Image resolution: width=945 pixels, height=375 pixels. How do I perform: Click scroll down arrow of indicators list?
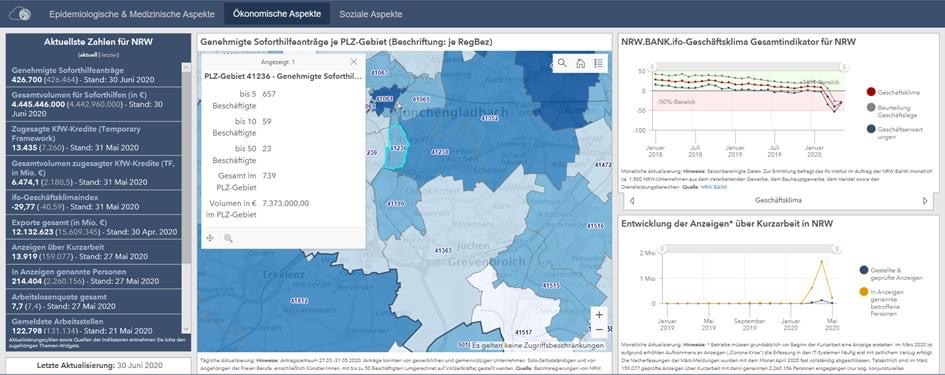tap(186, 329)
